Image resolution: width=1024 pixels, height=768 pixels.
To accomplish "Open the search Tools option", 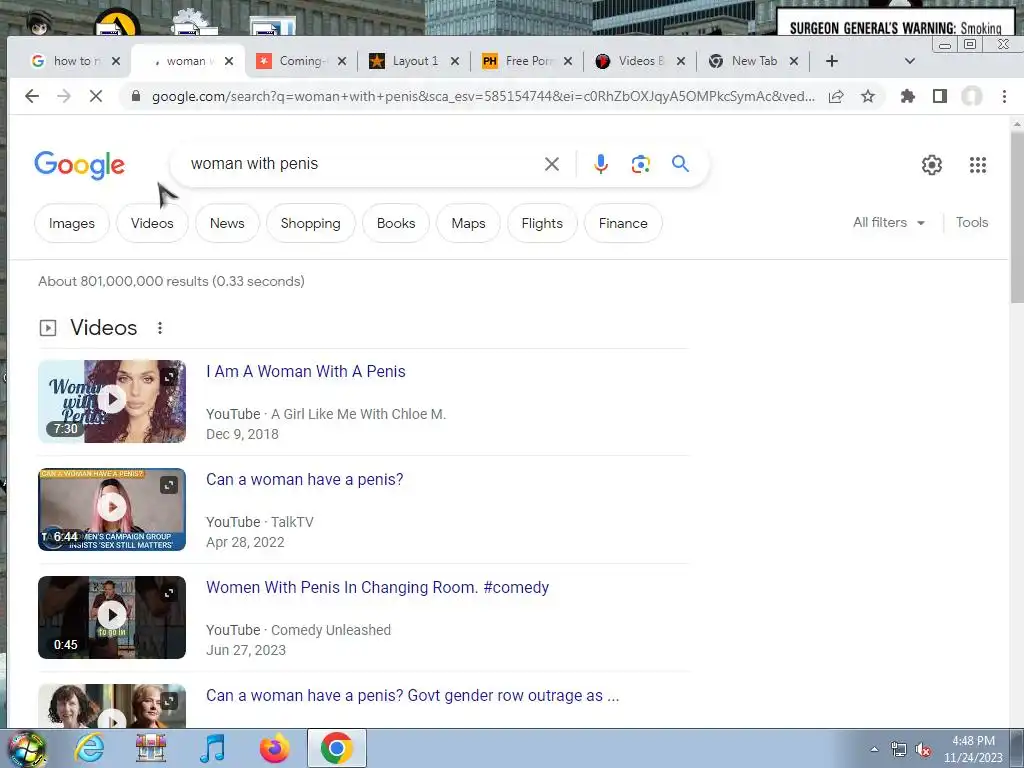I will (x=972, y=223).
